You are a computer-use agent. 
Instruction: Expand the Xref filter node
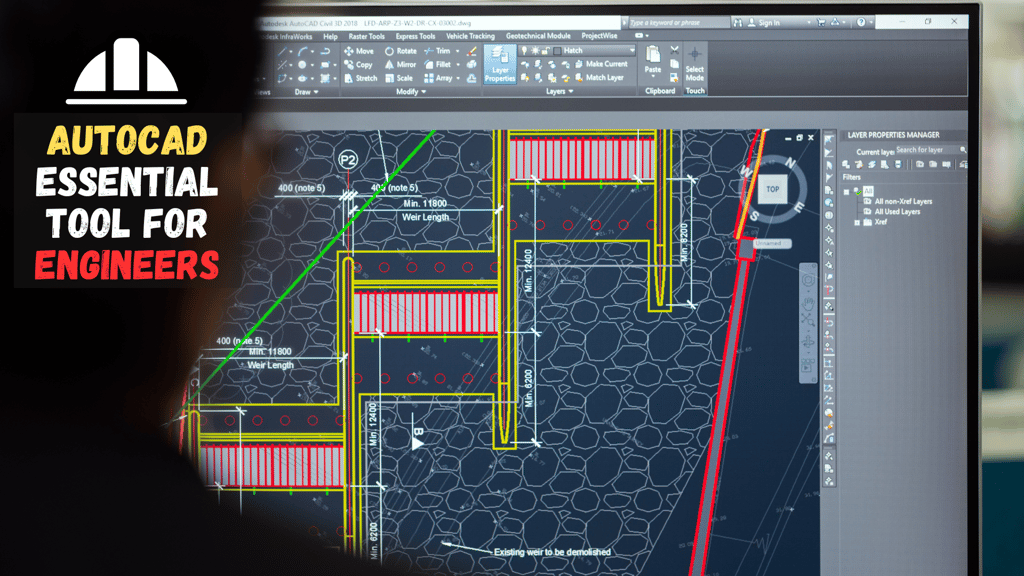tap(857, 223)
